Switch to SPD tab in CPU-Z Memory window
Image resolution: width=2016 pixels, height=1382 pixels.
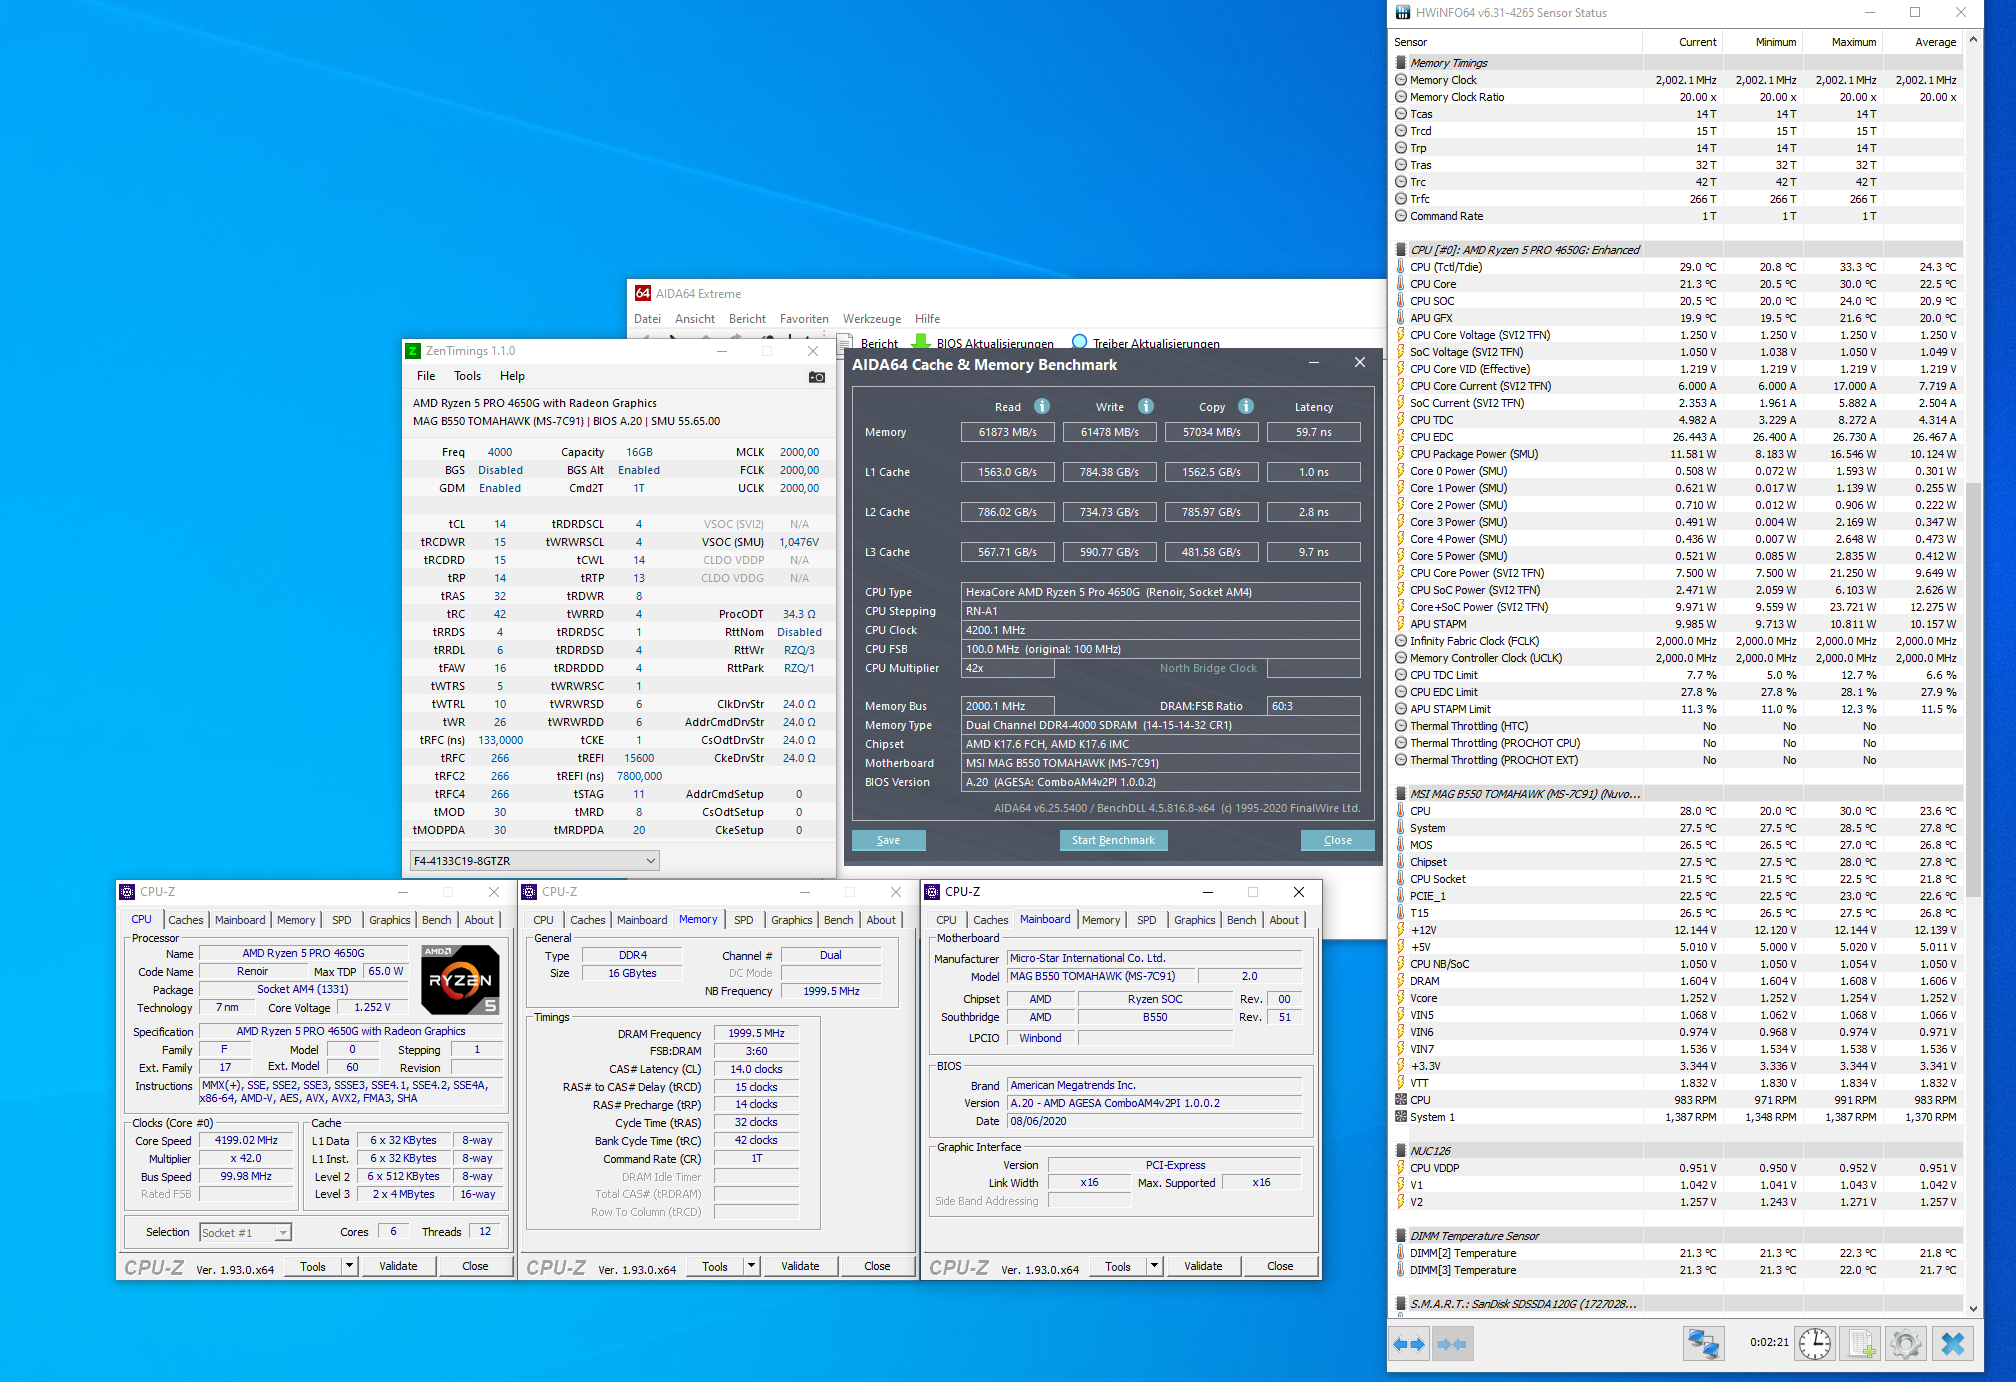743,920
